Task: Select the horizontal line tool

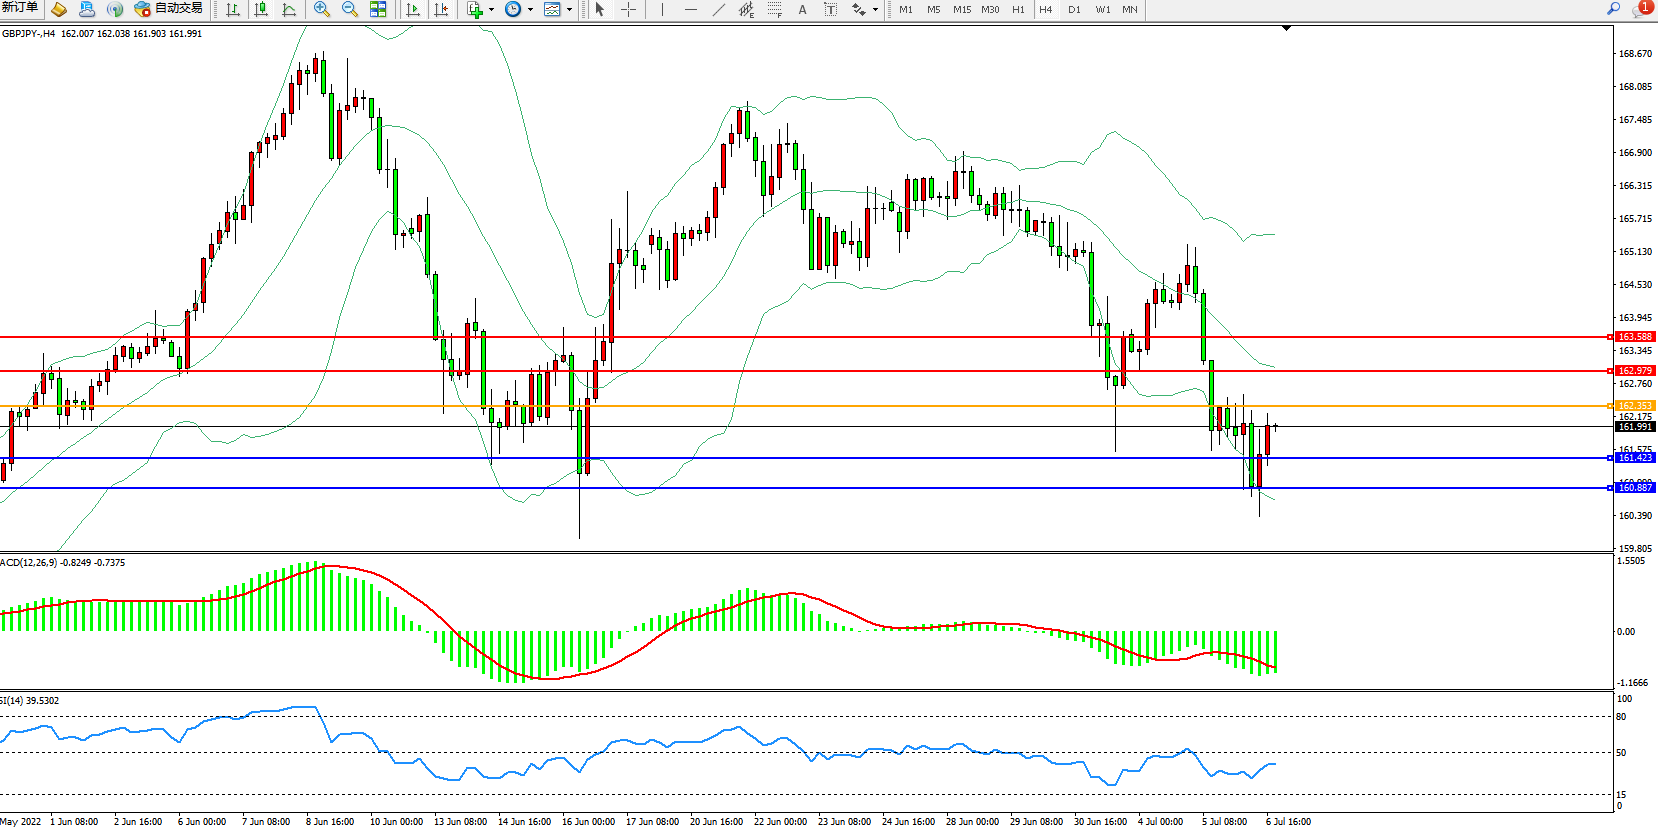Action: click(690, 9)
